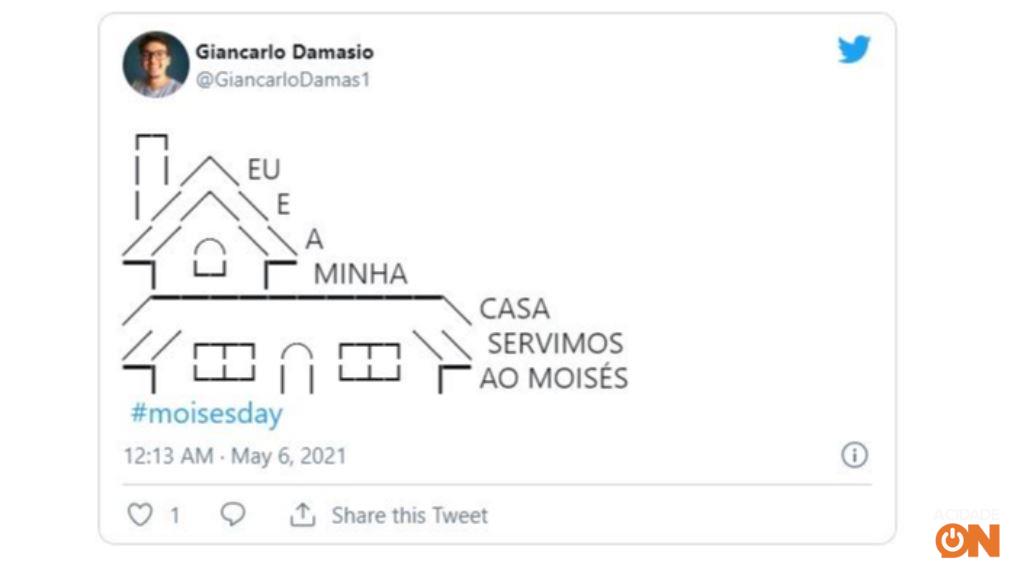1024x576 pixels.
Task: Click the phrase AO MOISÉS
Action: tap(553, 378)
